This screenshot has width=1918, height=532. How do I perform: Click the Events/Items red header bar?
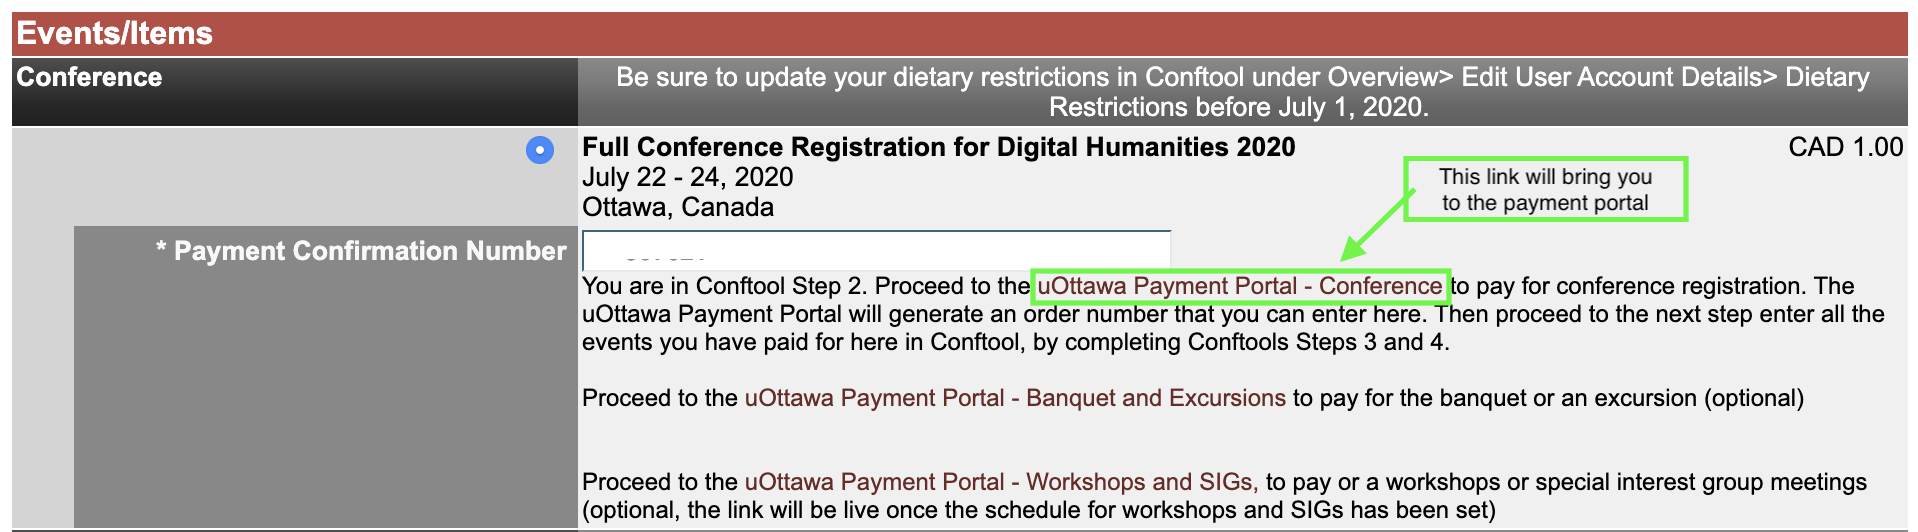coord(959,33)
